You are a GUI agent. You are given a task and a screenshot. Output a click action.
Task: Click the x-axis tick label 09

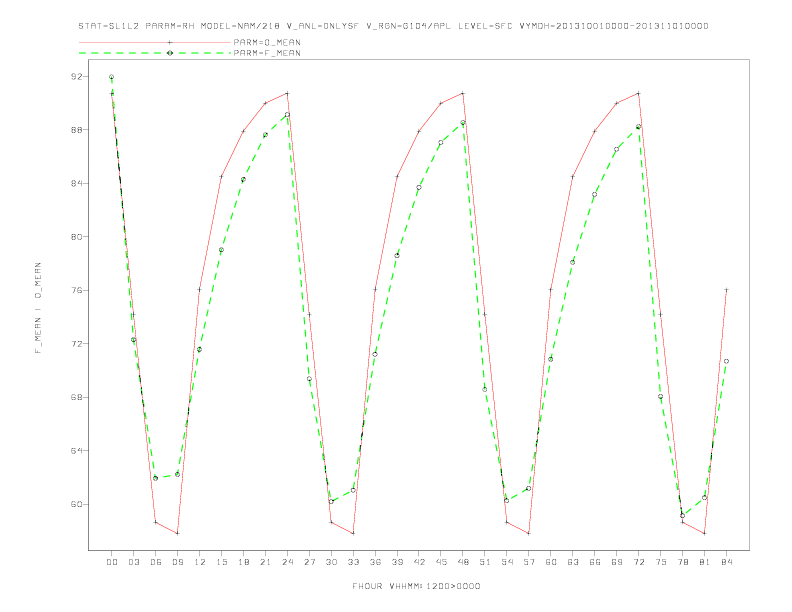point(177,562)
